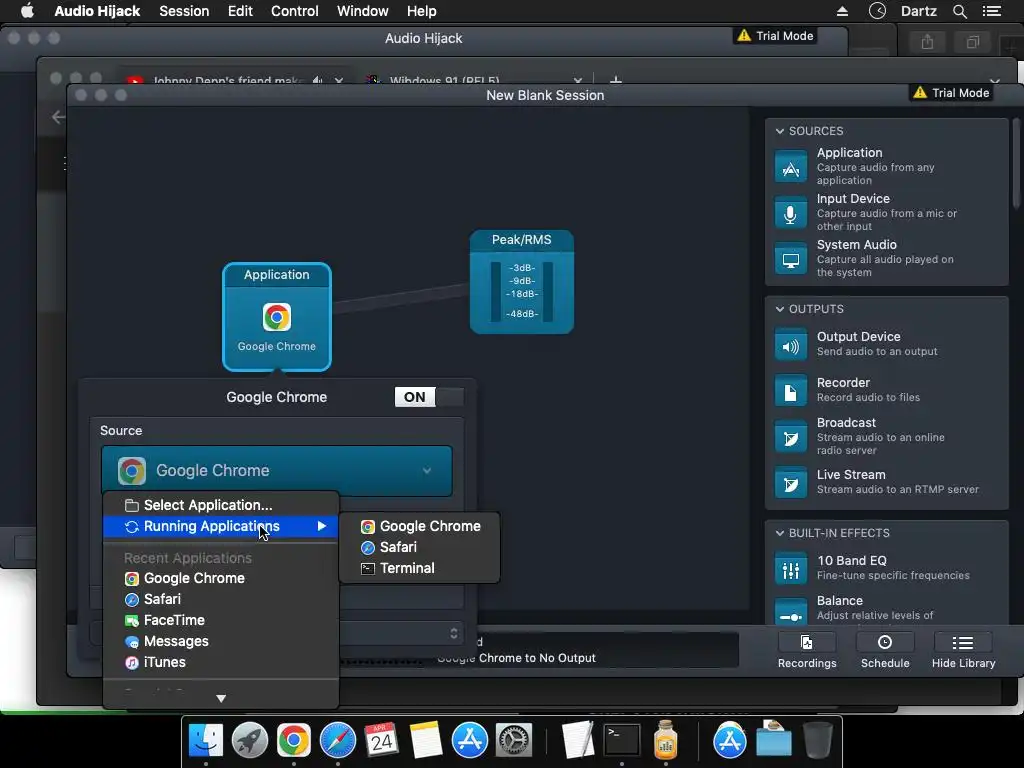Open the Window menu
Viewport: 1024px width, 768px height.
pos(362,11)
